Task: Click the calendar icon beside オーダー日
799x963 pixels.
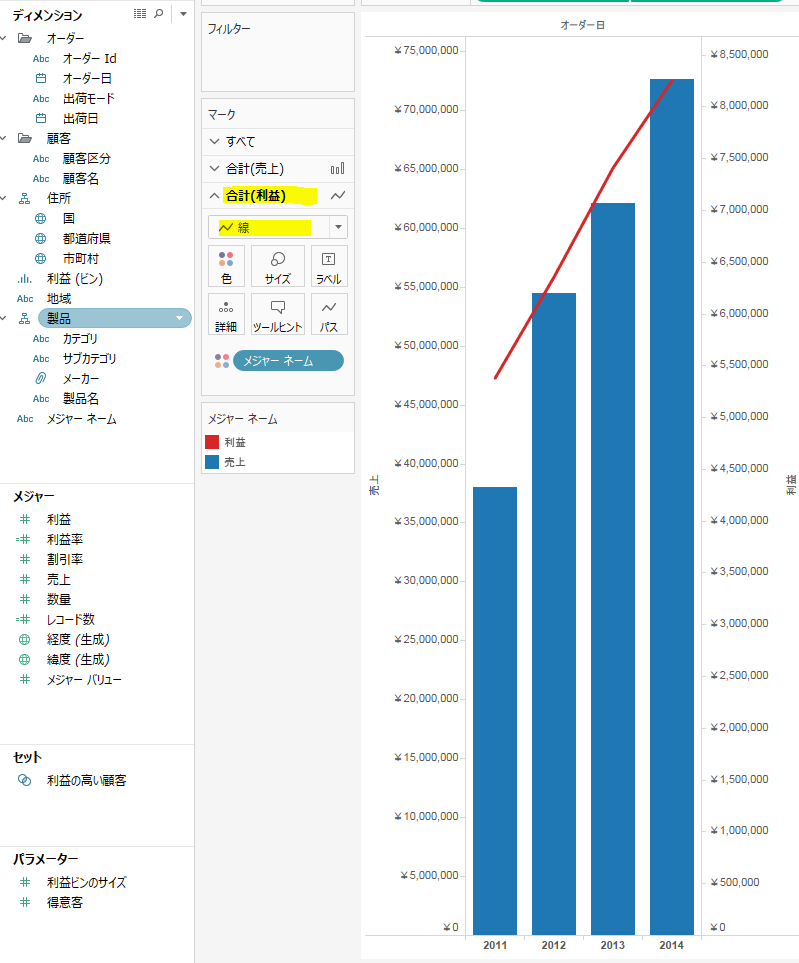Action: [x=41, y=78]
